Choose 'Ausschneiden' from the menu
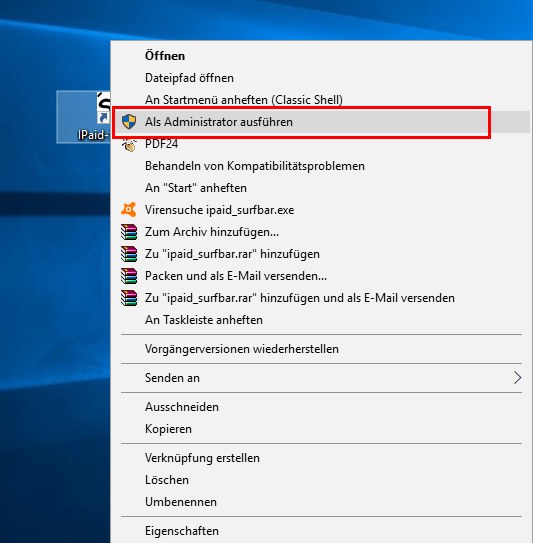 182,407
